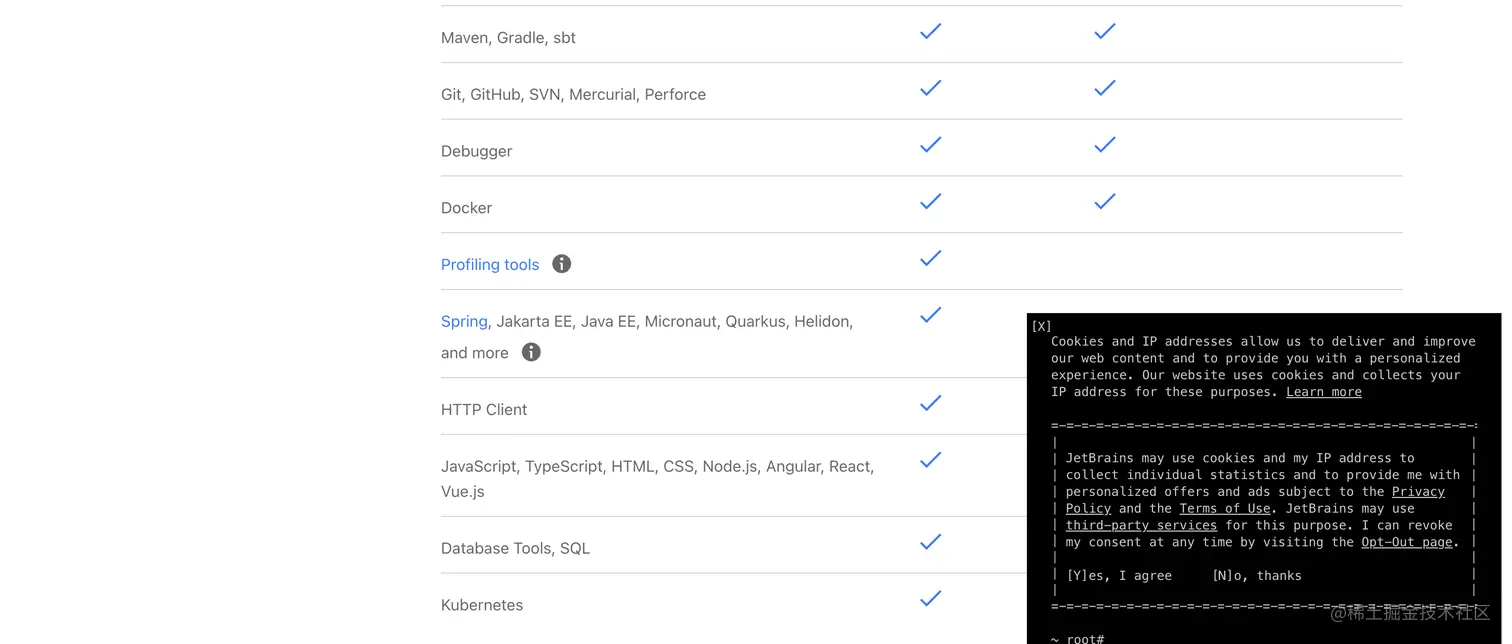This screenshot has width=1512, height=644.
Task: Click the second checkmark in the Git, GitHub row
Action: 1104,88
